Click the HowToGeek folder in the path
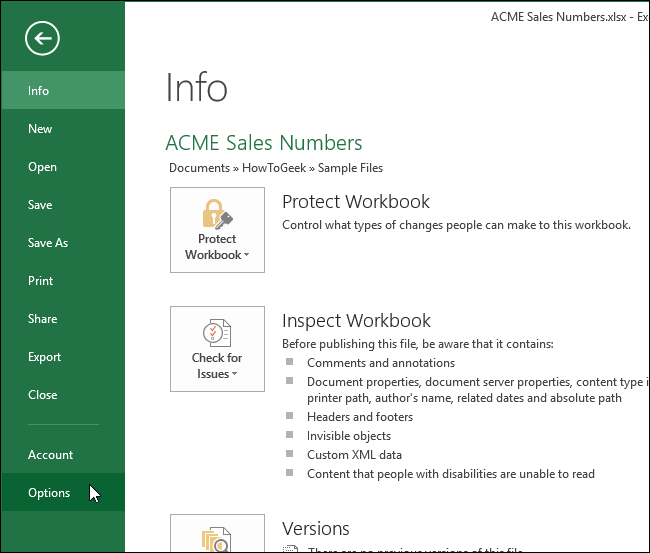 click(x=274, y=168)
